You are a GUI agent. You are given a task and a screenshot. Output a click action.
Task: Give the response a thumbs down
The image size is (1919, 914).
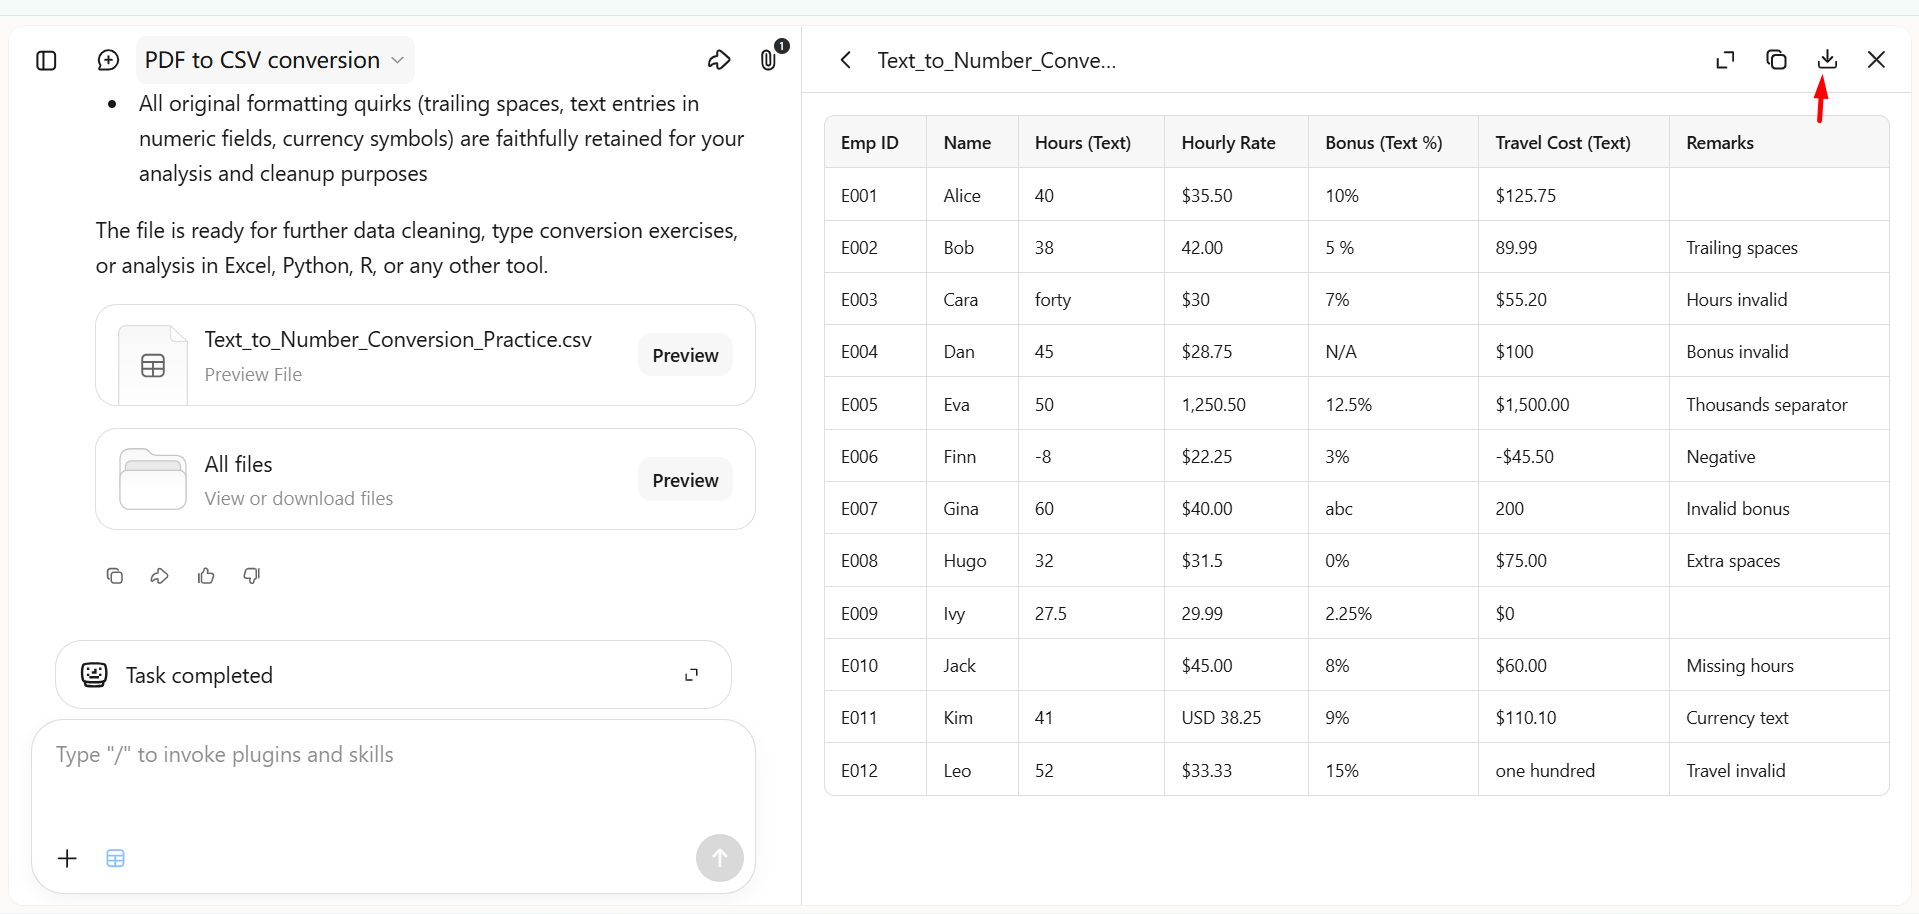pyautogui.click(x=252, y=575)
